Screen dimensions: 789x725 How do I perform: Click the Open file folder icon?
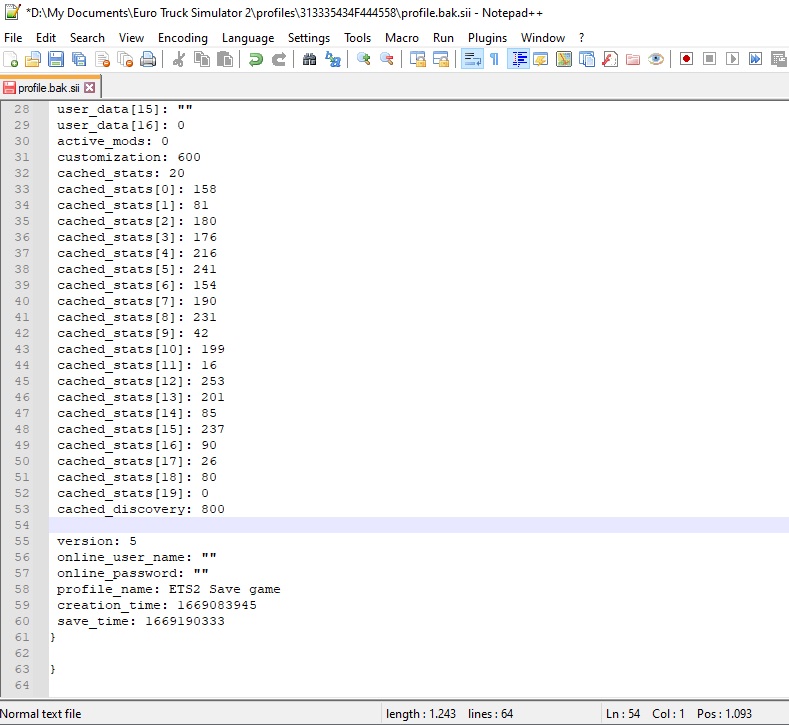pyautogui.click(x=33, y=59)
